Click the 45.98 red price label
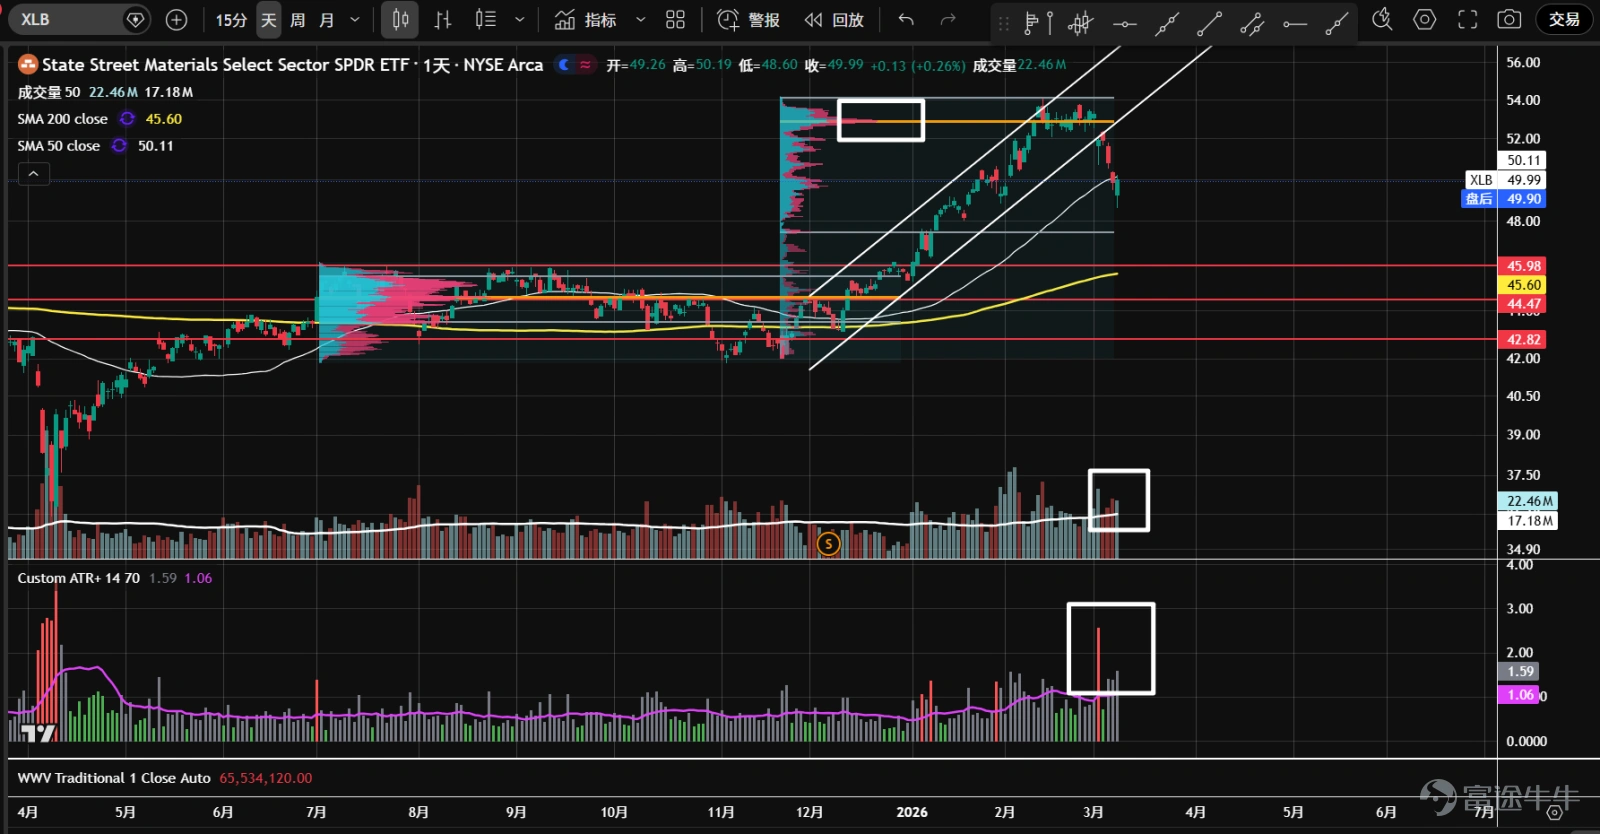Viewport: 1600px width, 834px height. [1523, 266]
